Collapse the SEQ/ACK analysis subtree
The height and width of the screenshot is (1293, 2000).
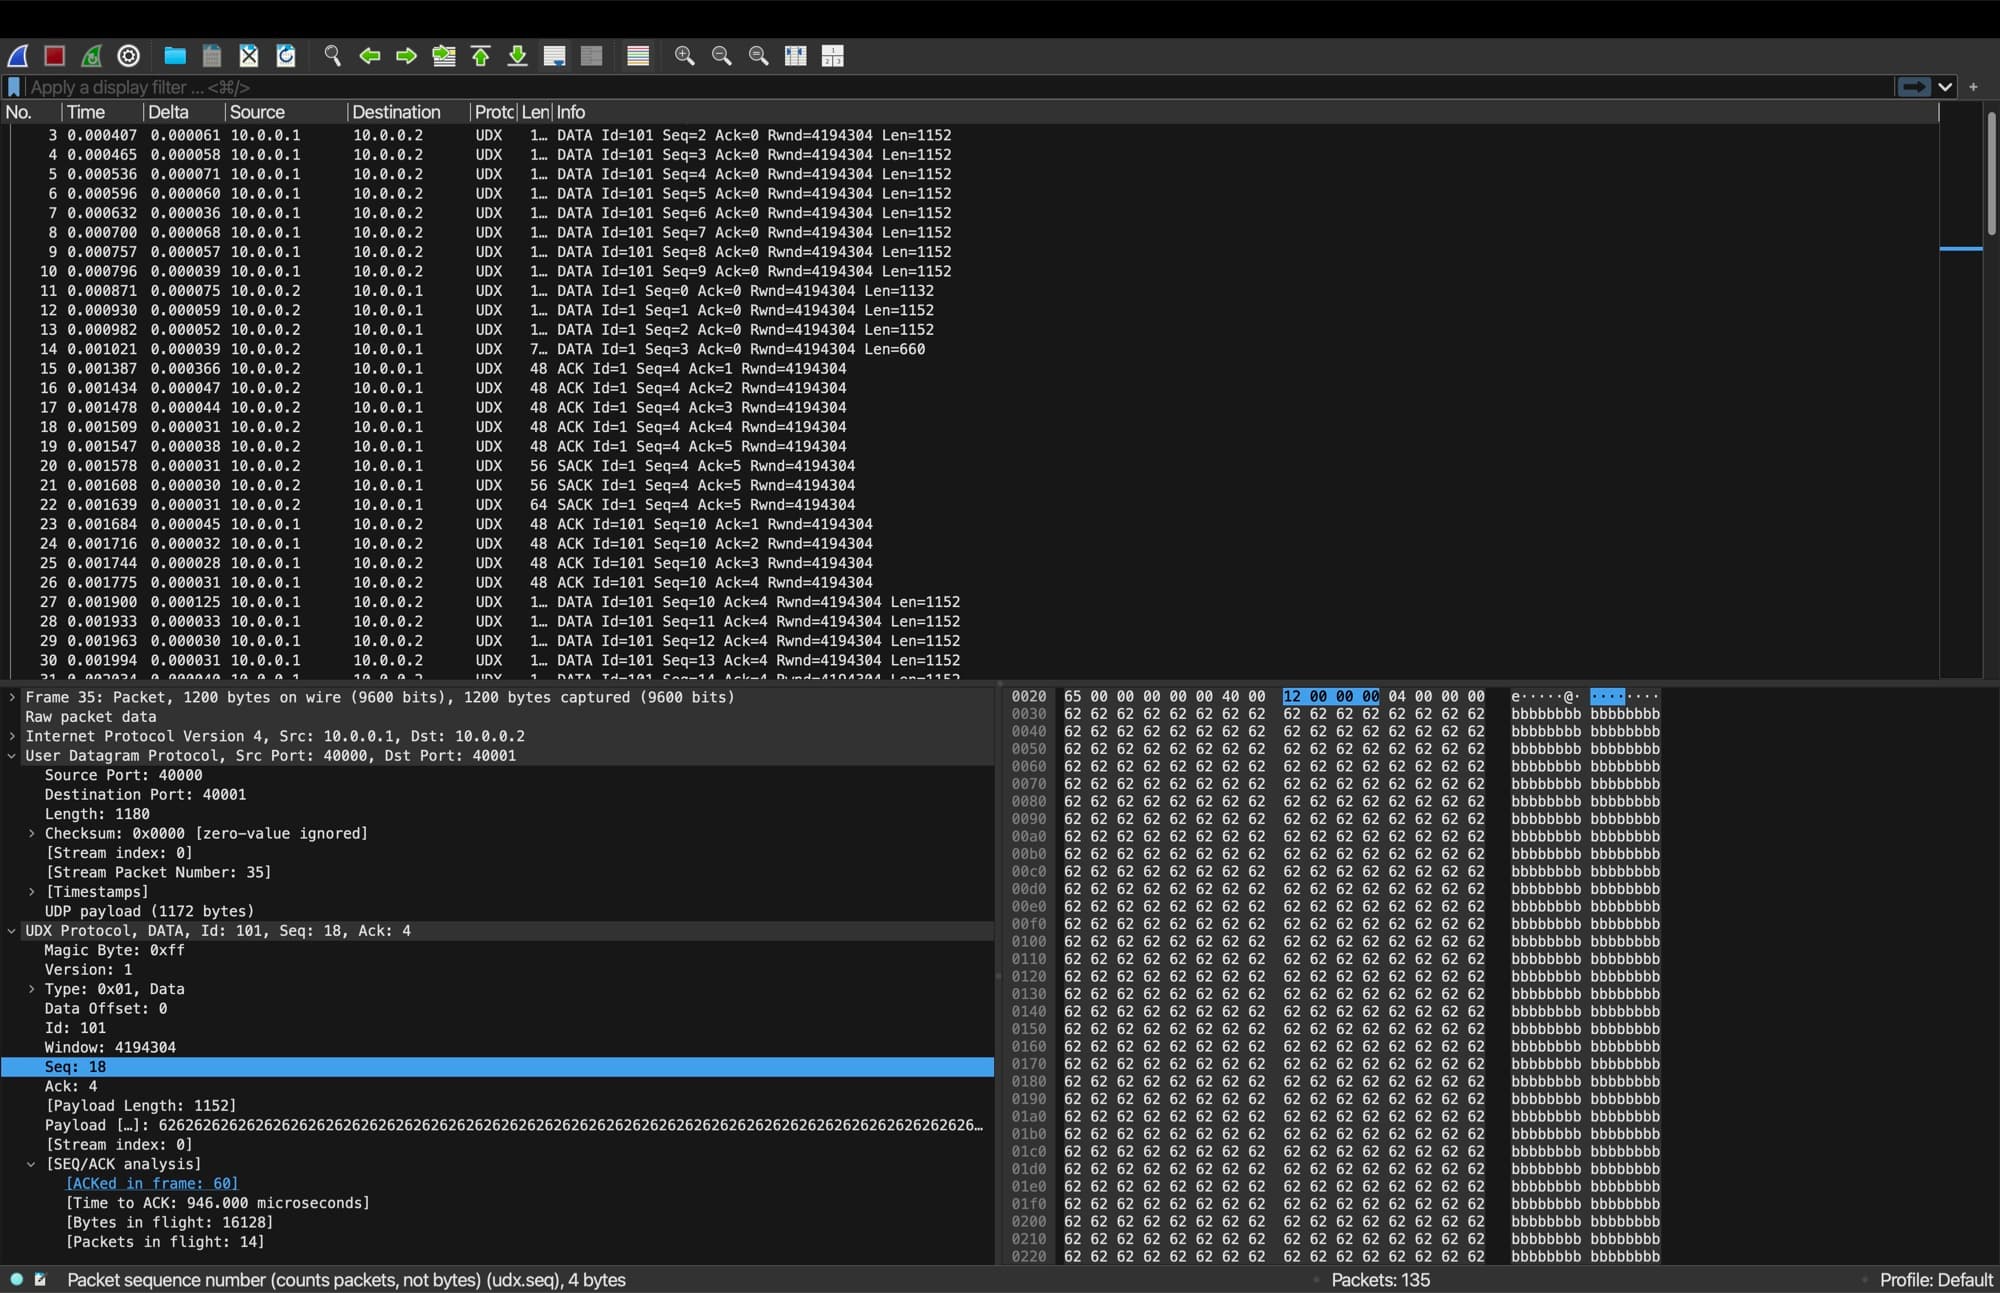pos(31,1164)
